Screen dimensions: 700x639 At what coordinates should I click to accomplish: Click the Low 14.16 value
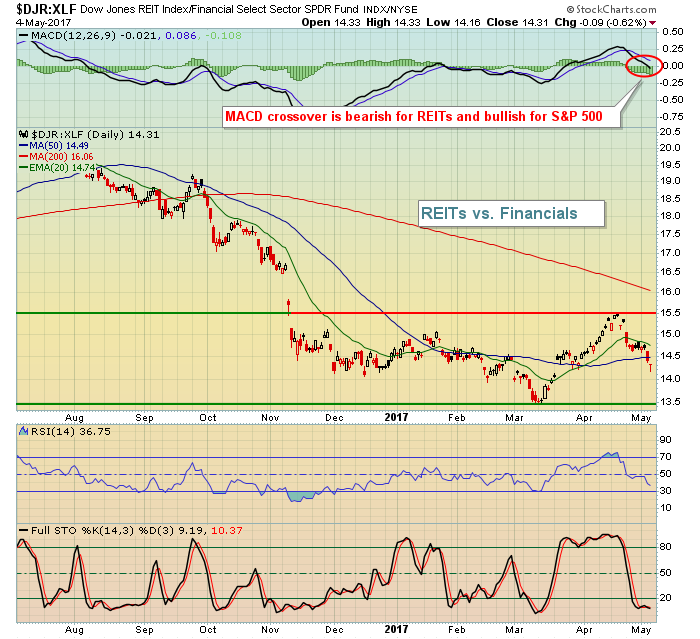click(x=453, y=22)
